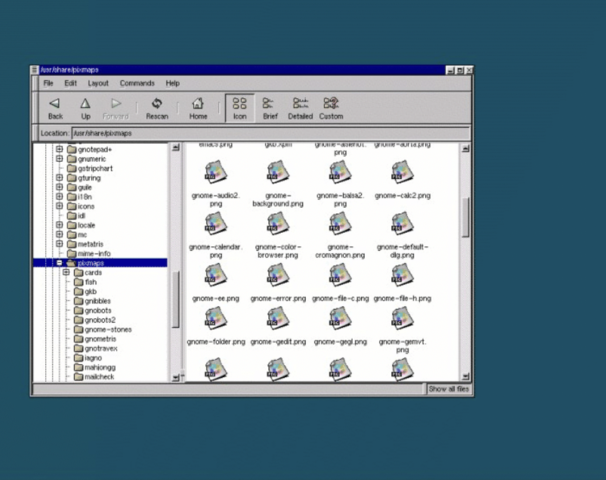Open the Edit menu
Image resolution: width=606 pixels, height=480 pixels.
pos(70,83)
